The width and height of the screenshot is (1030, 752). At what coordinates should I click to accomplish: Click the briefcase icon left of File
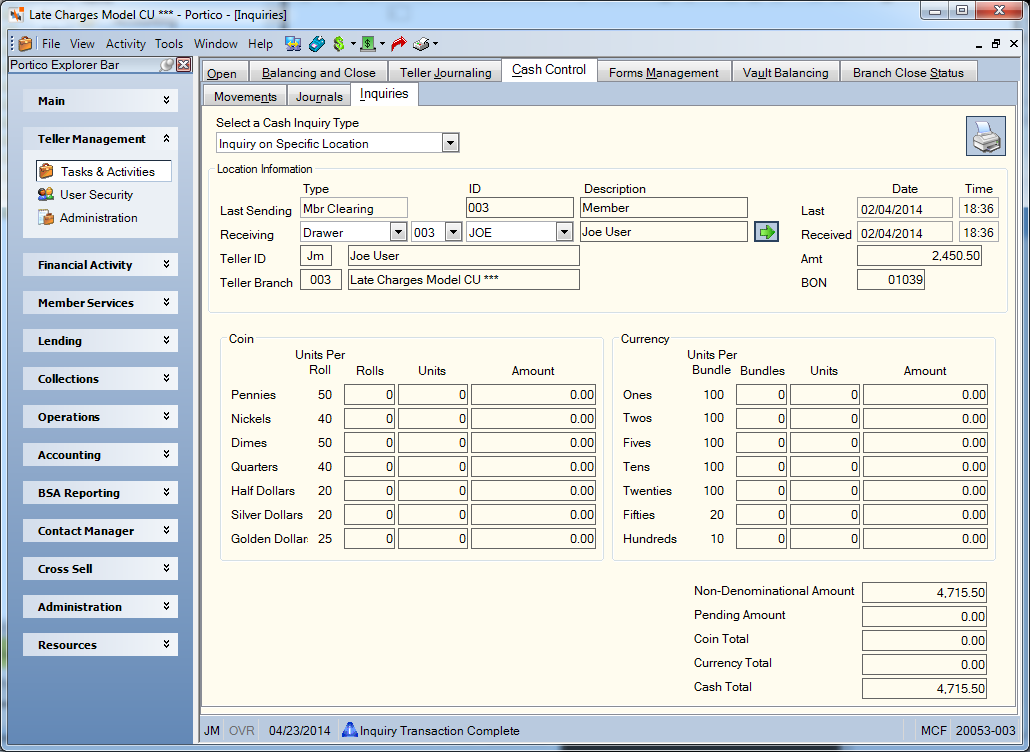click(26, 44)
